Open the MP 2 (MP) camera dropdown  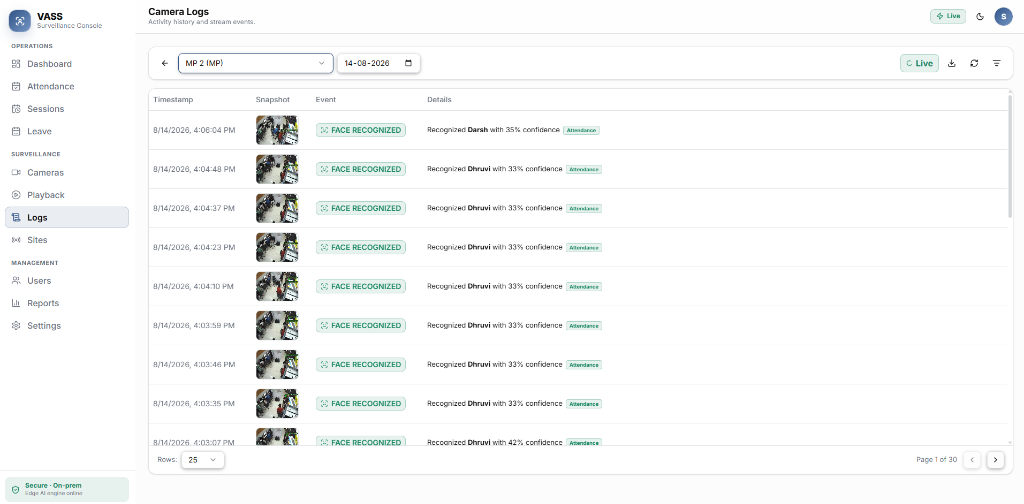(x=255, y=63)
